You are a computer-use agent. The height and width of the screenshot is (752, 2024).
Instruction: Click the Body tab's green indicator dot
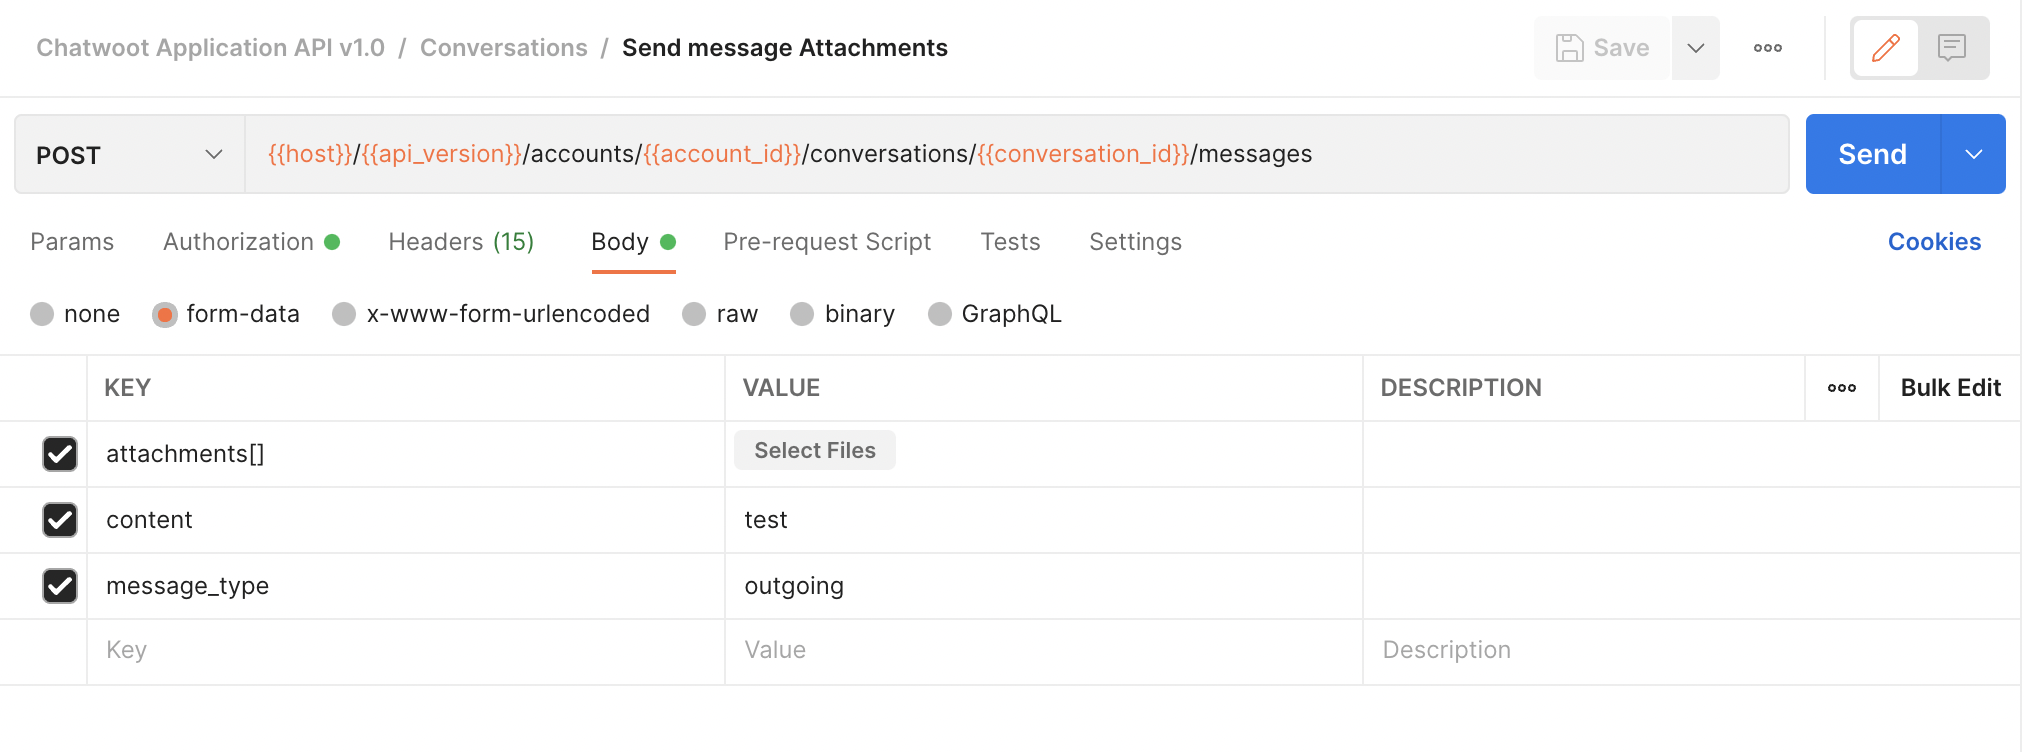(668, 241)
